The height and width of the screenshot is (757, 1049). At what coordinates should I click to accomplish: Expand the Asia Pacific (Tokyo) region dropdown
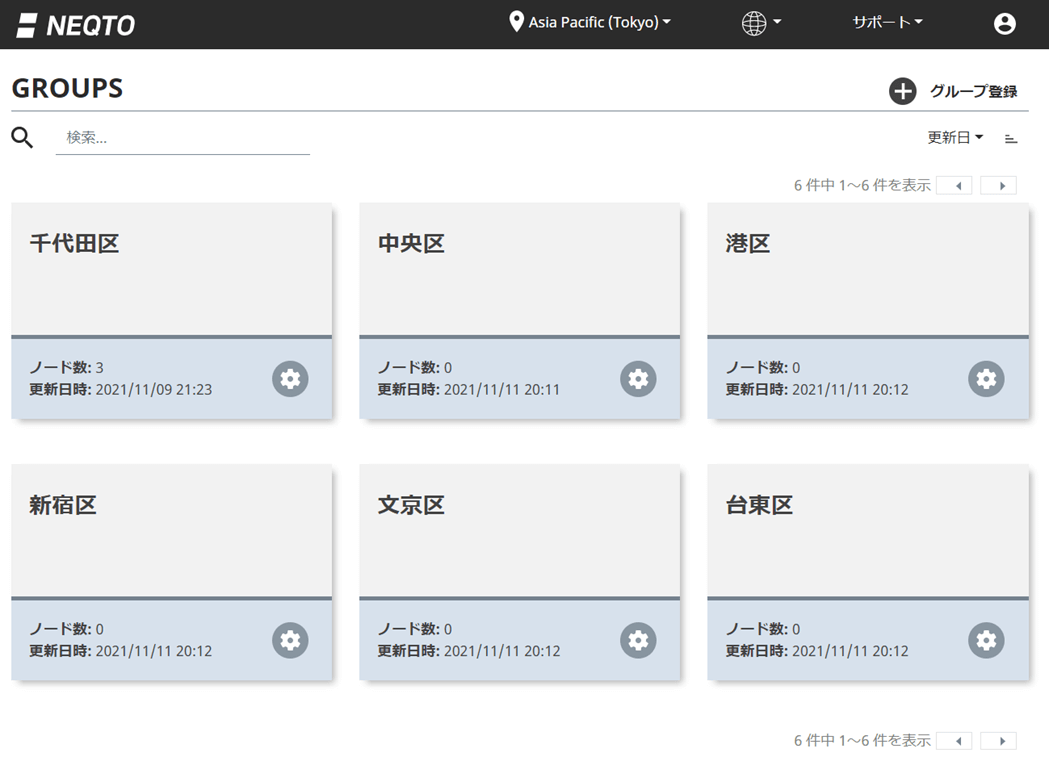[x=590, y=22]
